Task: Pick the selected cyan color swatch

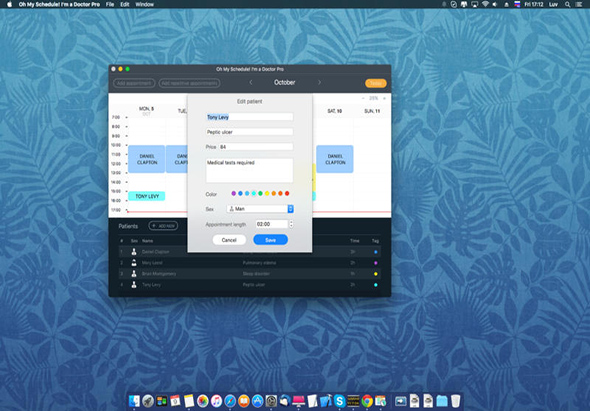Action: point(254,193)
